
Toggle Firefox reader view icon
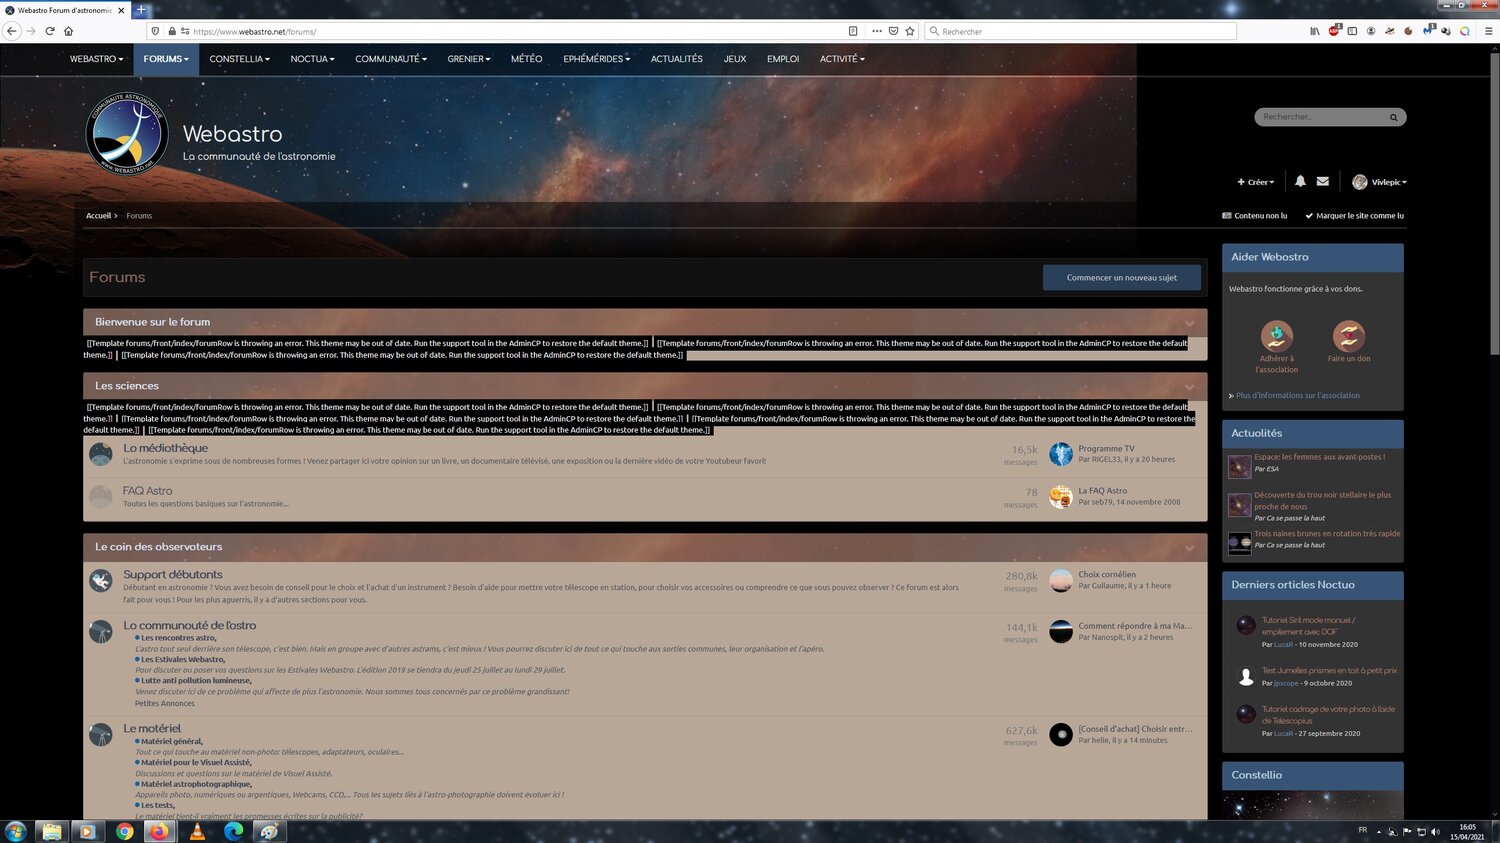coord(853,31)
